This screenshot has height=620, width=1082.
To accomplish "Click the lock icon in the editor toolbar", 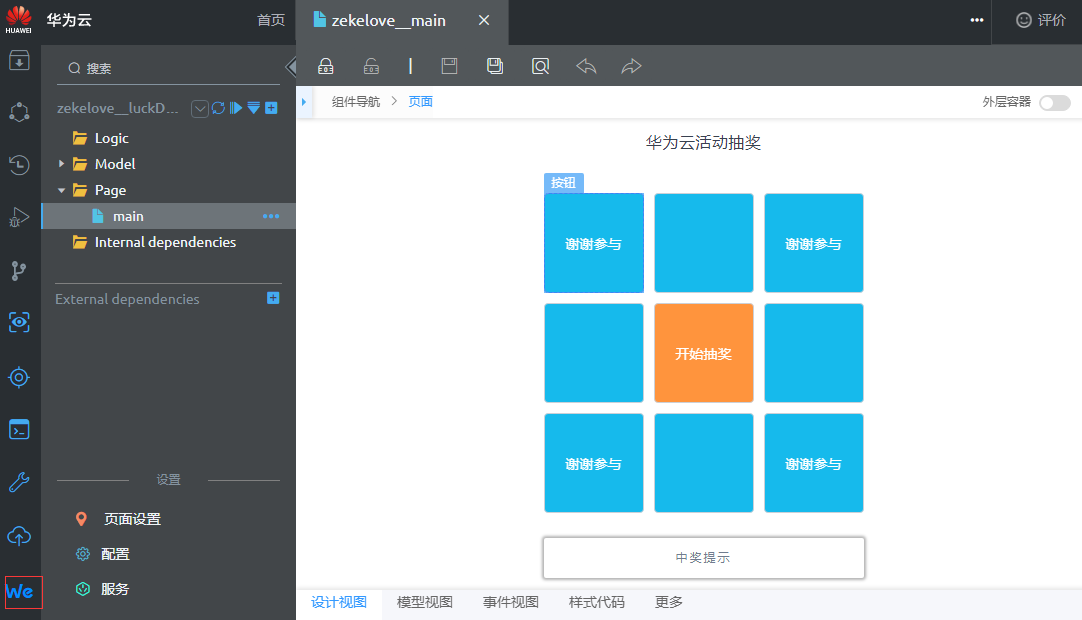I will pos(325,66).
